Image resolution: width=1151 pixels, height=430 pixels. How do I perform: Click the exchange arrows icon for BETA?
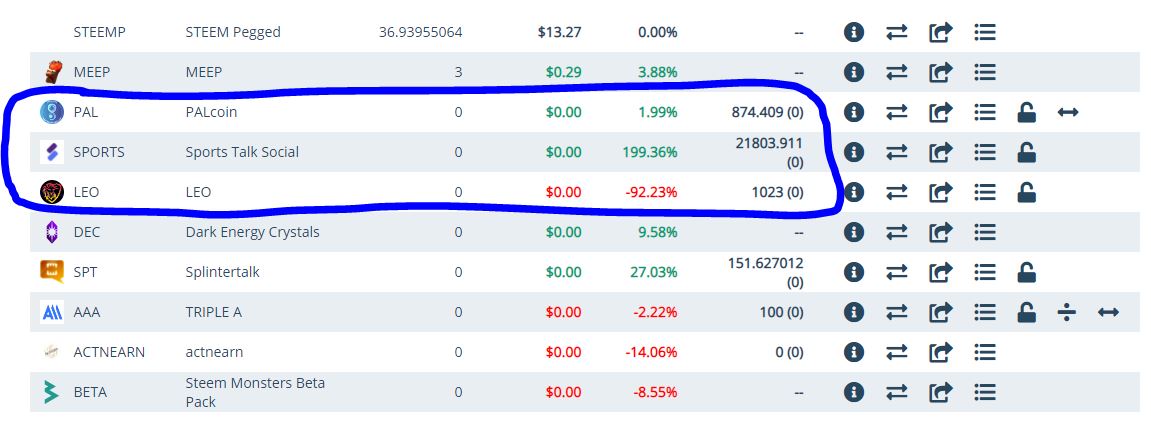pyautogui.click(x=896, y=392)
